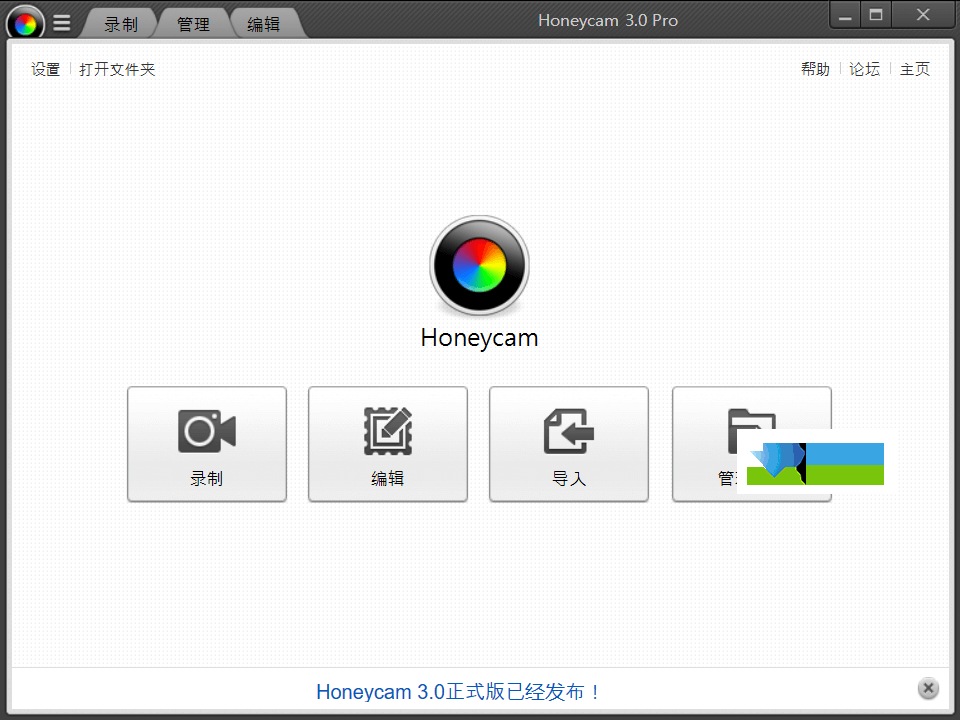Click the 导入 import button
960x720 pixels.
pyautogui.click(x=569, y=444)
